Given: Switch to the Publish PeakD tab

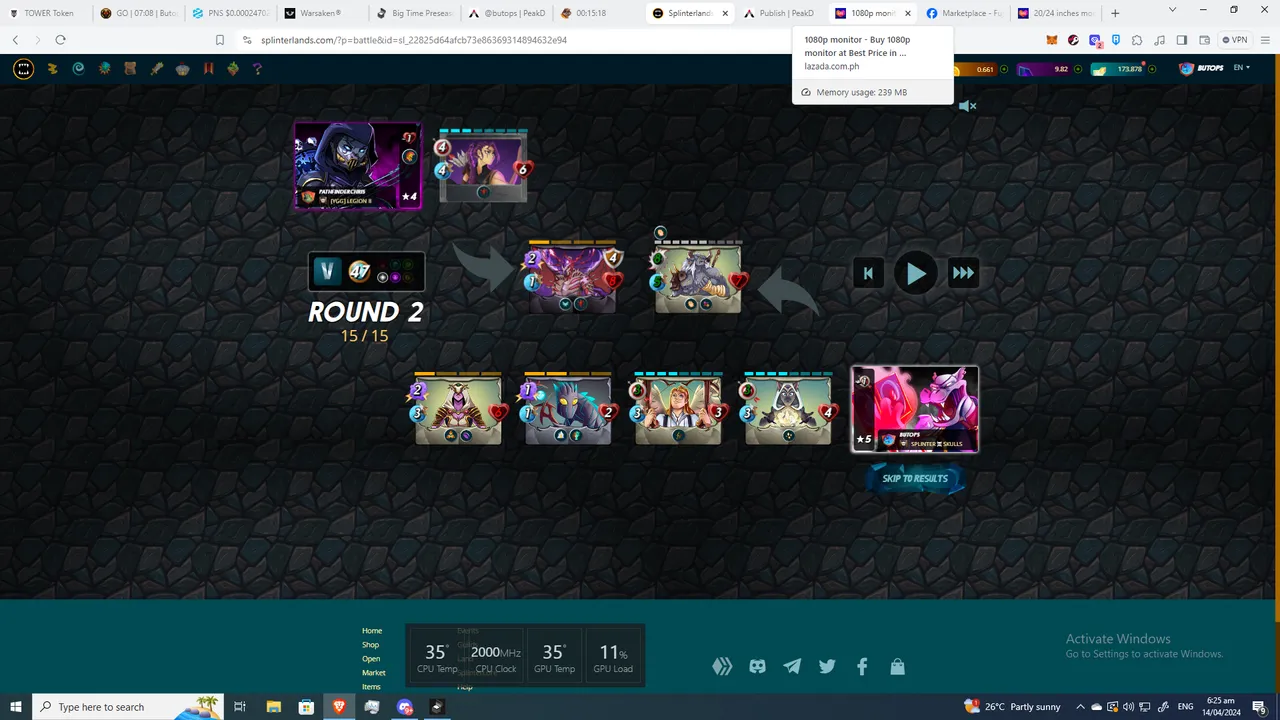Looking at the screenshot, I should tap(779, 13).
